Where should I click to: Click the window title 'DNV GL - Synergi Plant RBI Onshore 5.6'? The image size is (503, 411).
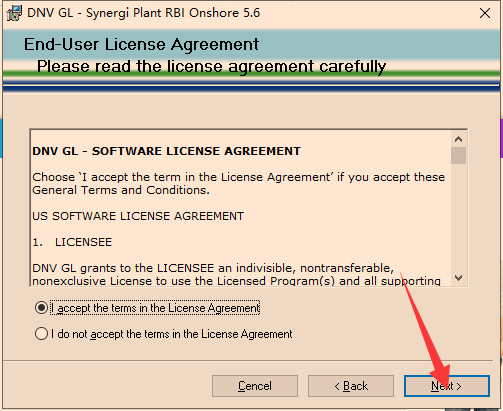click(x=143, y=13)
